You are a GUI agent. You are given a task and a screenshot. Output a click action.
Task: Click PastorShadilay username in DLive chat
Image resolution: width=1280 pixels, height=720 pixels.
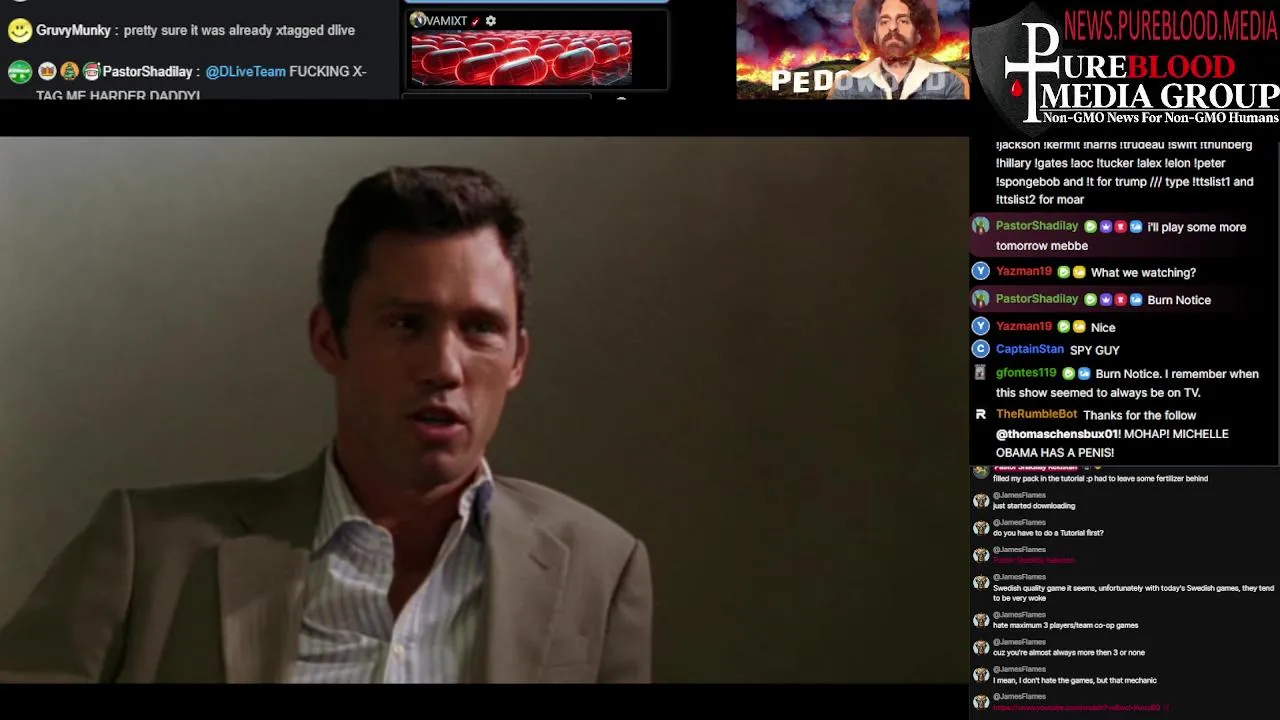(147, 72)
